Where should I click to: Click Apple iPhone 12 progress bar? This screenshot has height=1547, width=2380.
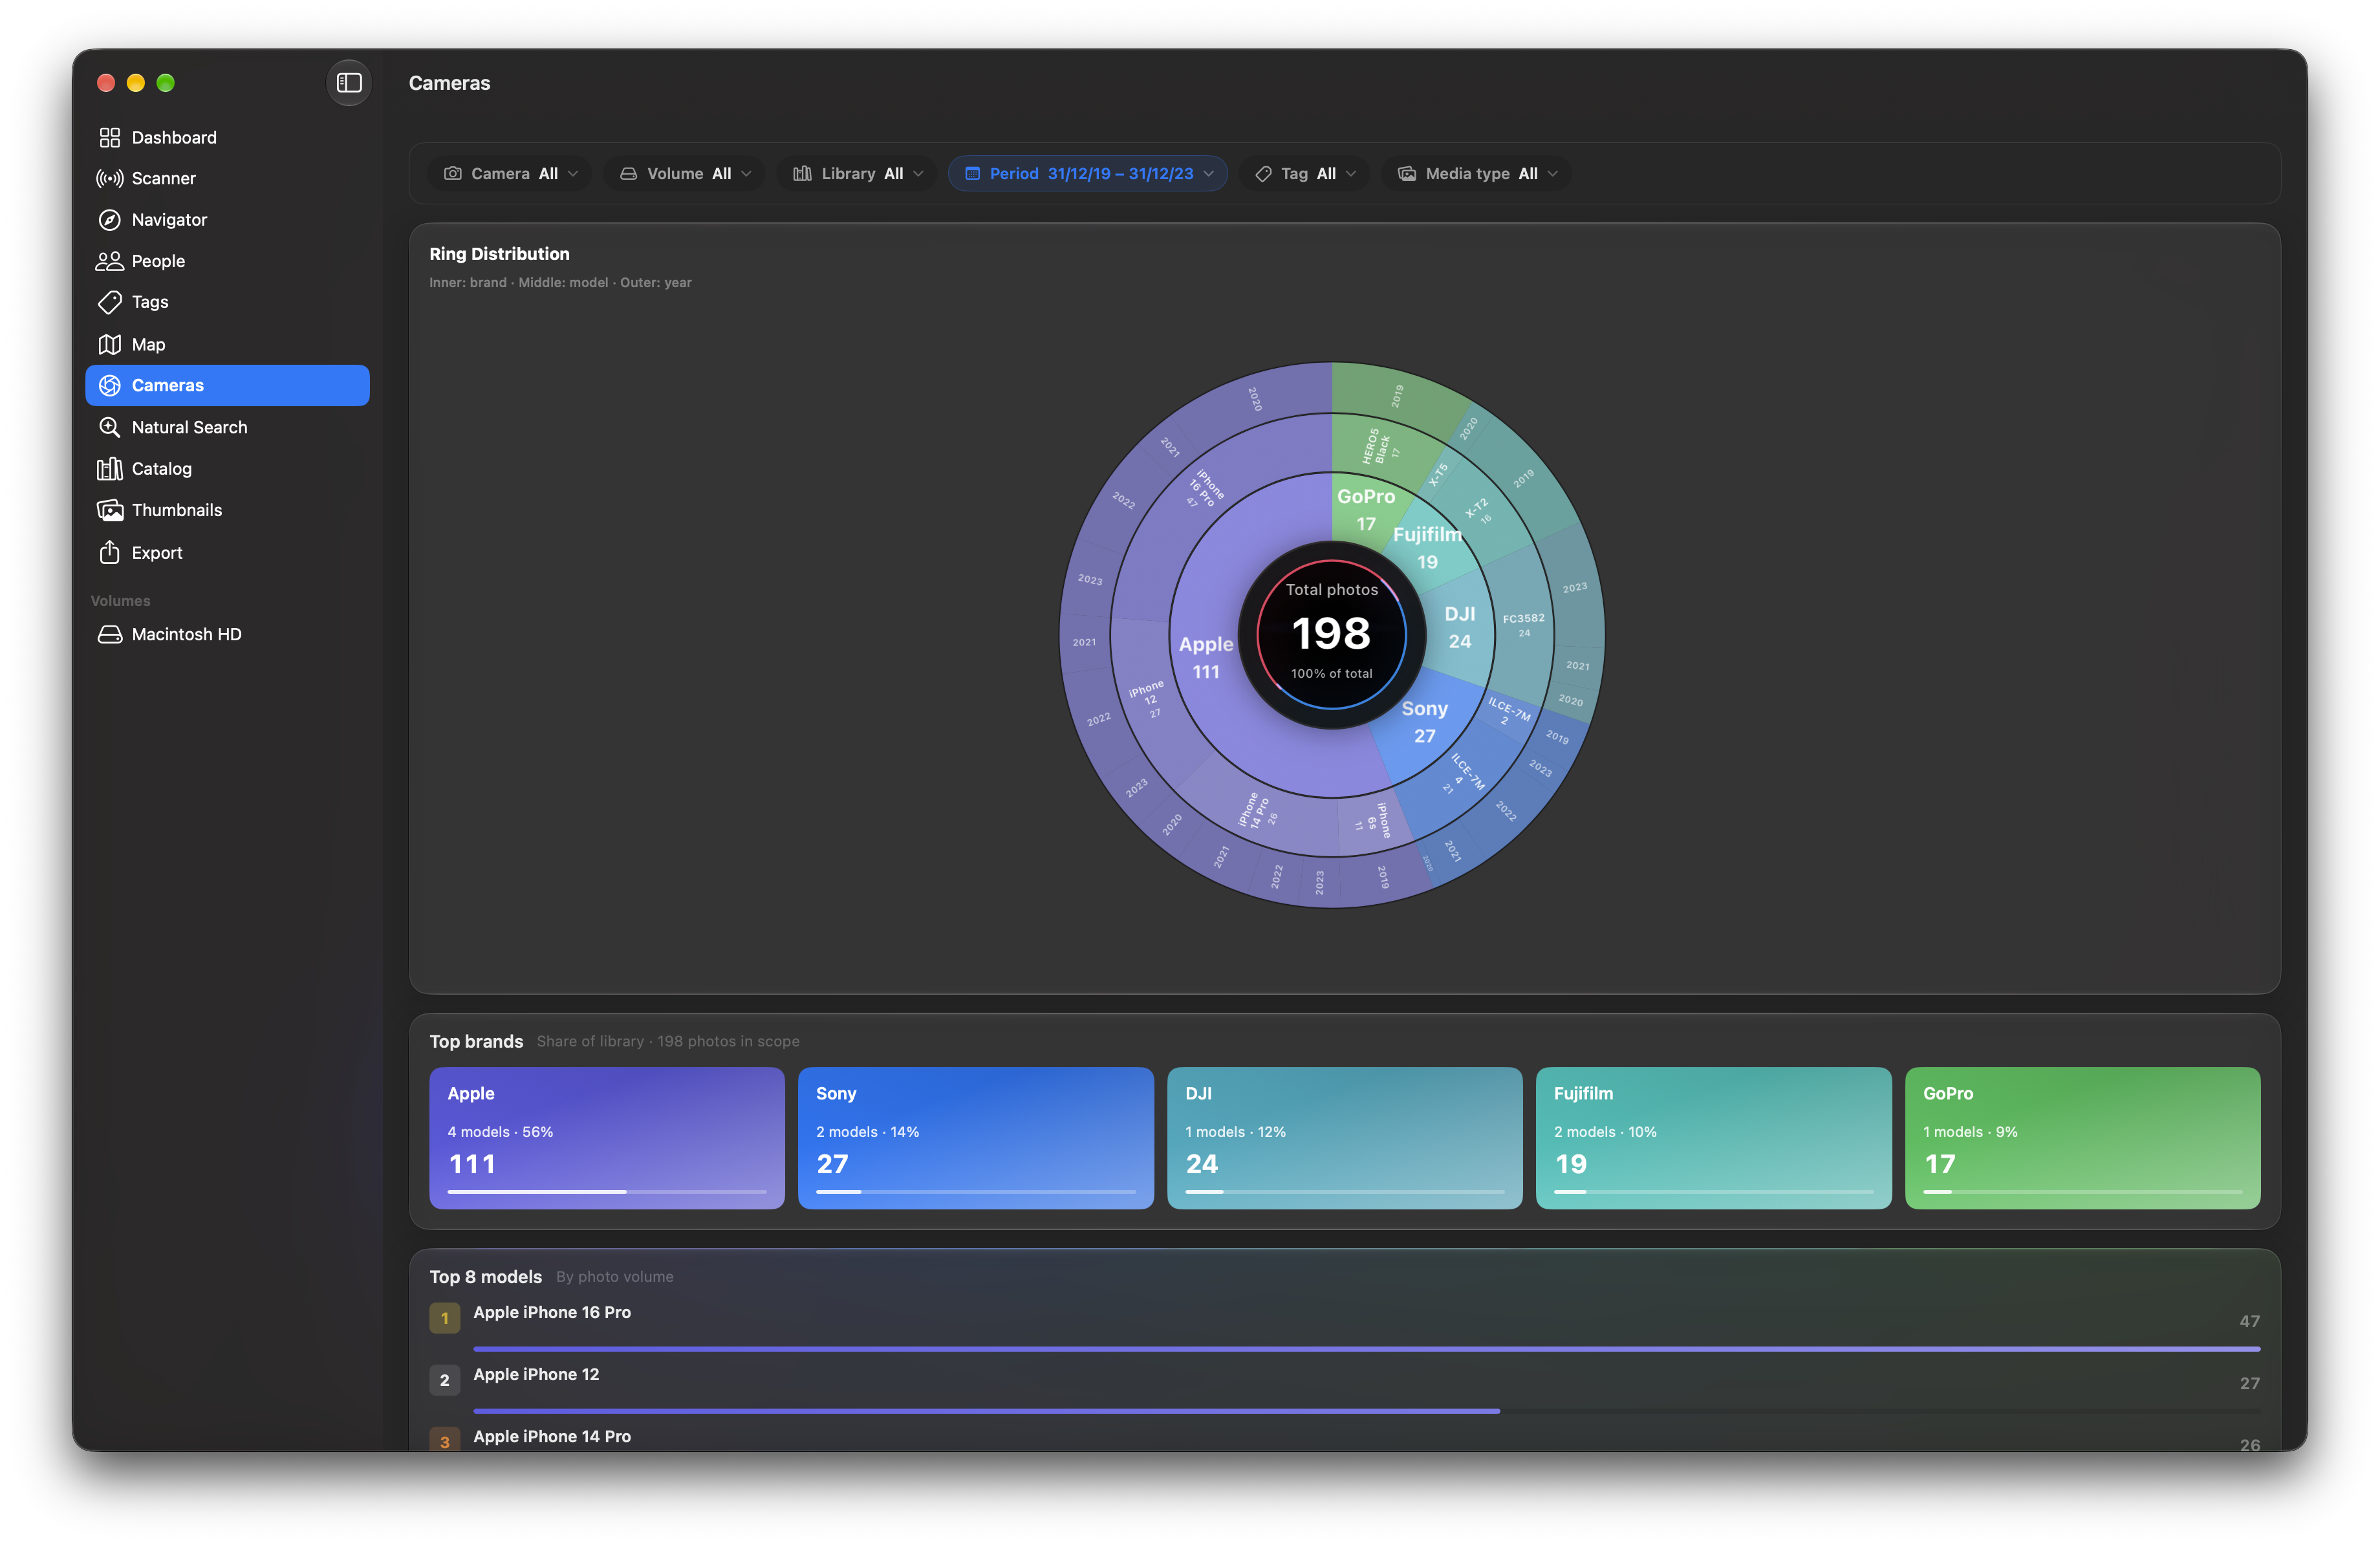[x=1367, y=1411]
